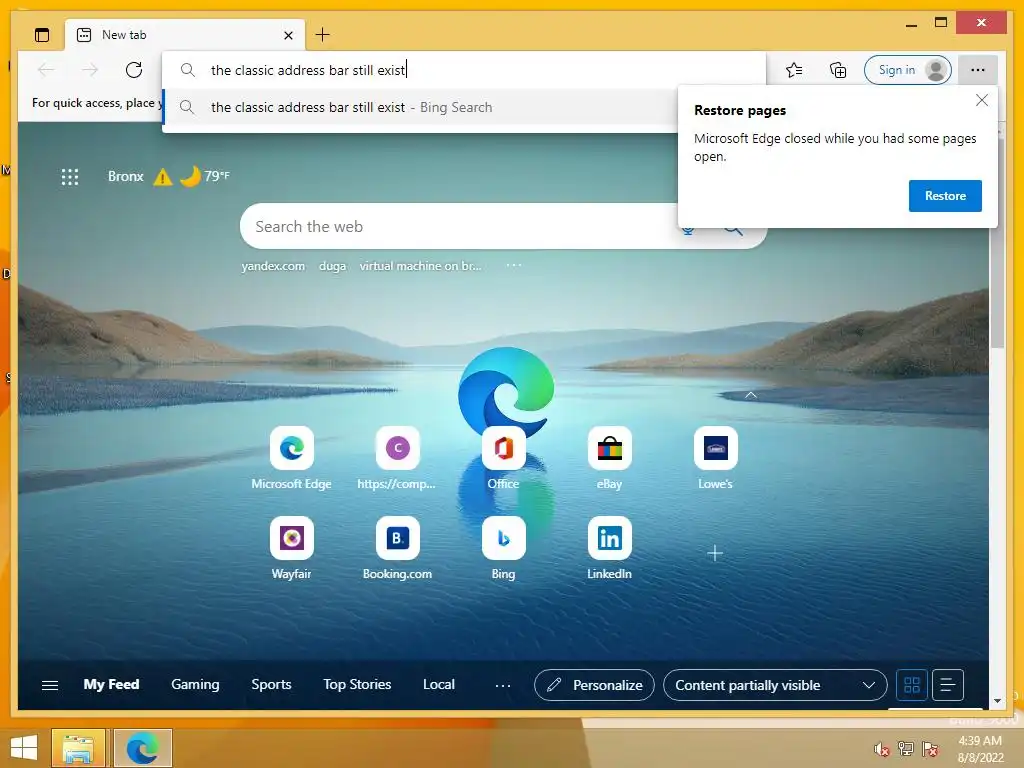Switch to the Gaming tab
This screenshot has width=1024, height=768.
click(195, 684)
